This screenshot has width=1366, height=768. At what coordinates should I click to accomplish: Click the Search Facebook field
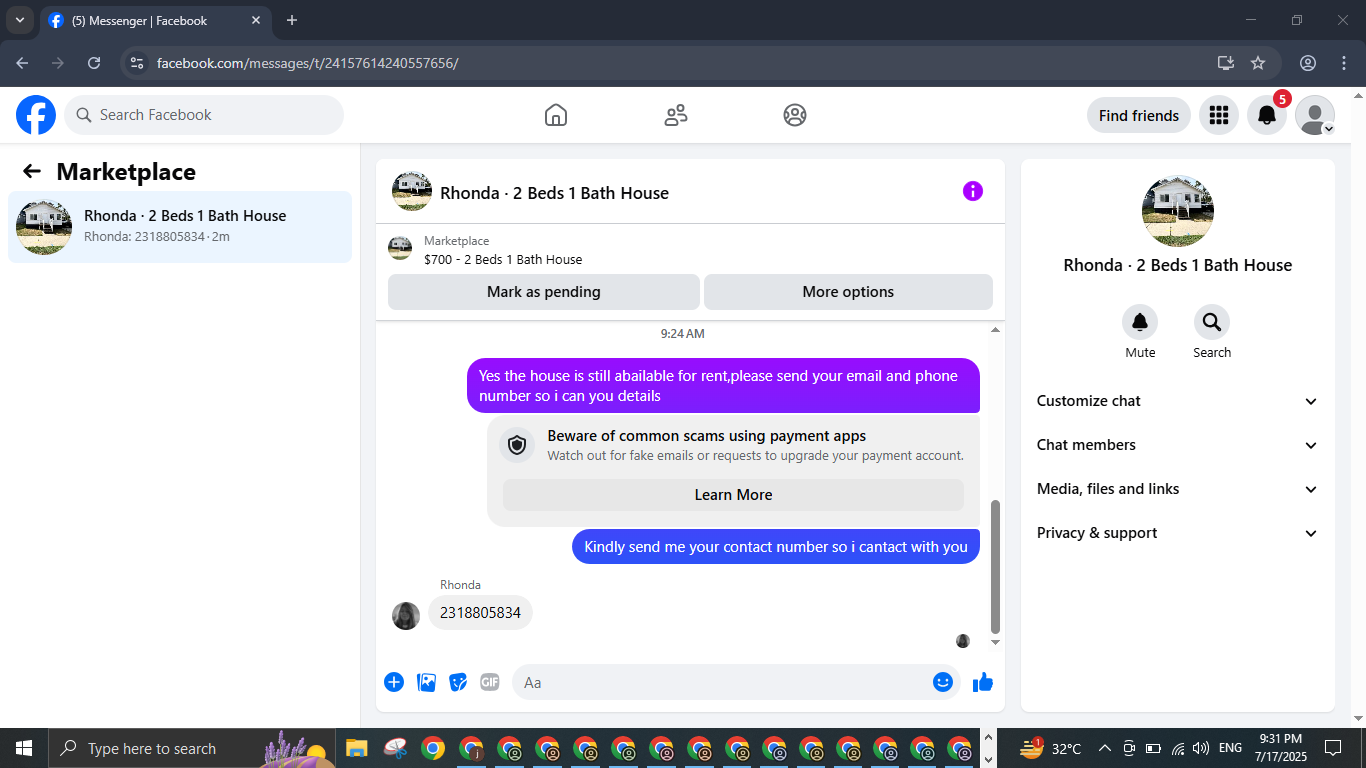[204, 115]
